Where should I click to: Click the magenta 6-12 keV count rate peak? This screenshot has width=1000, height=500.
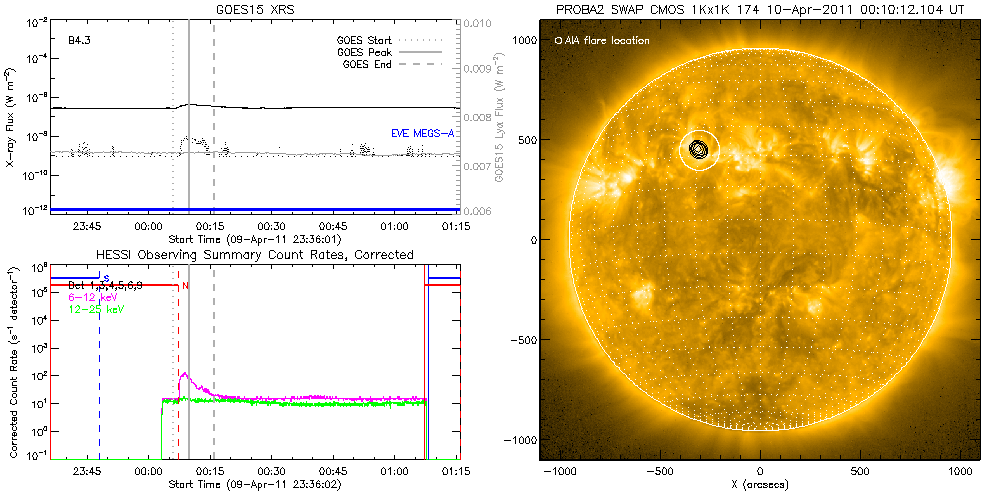(183, 375)
